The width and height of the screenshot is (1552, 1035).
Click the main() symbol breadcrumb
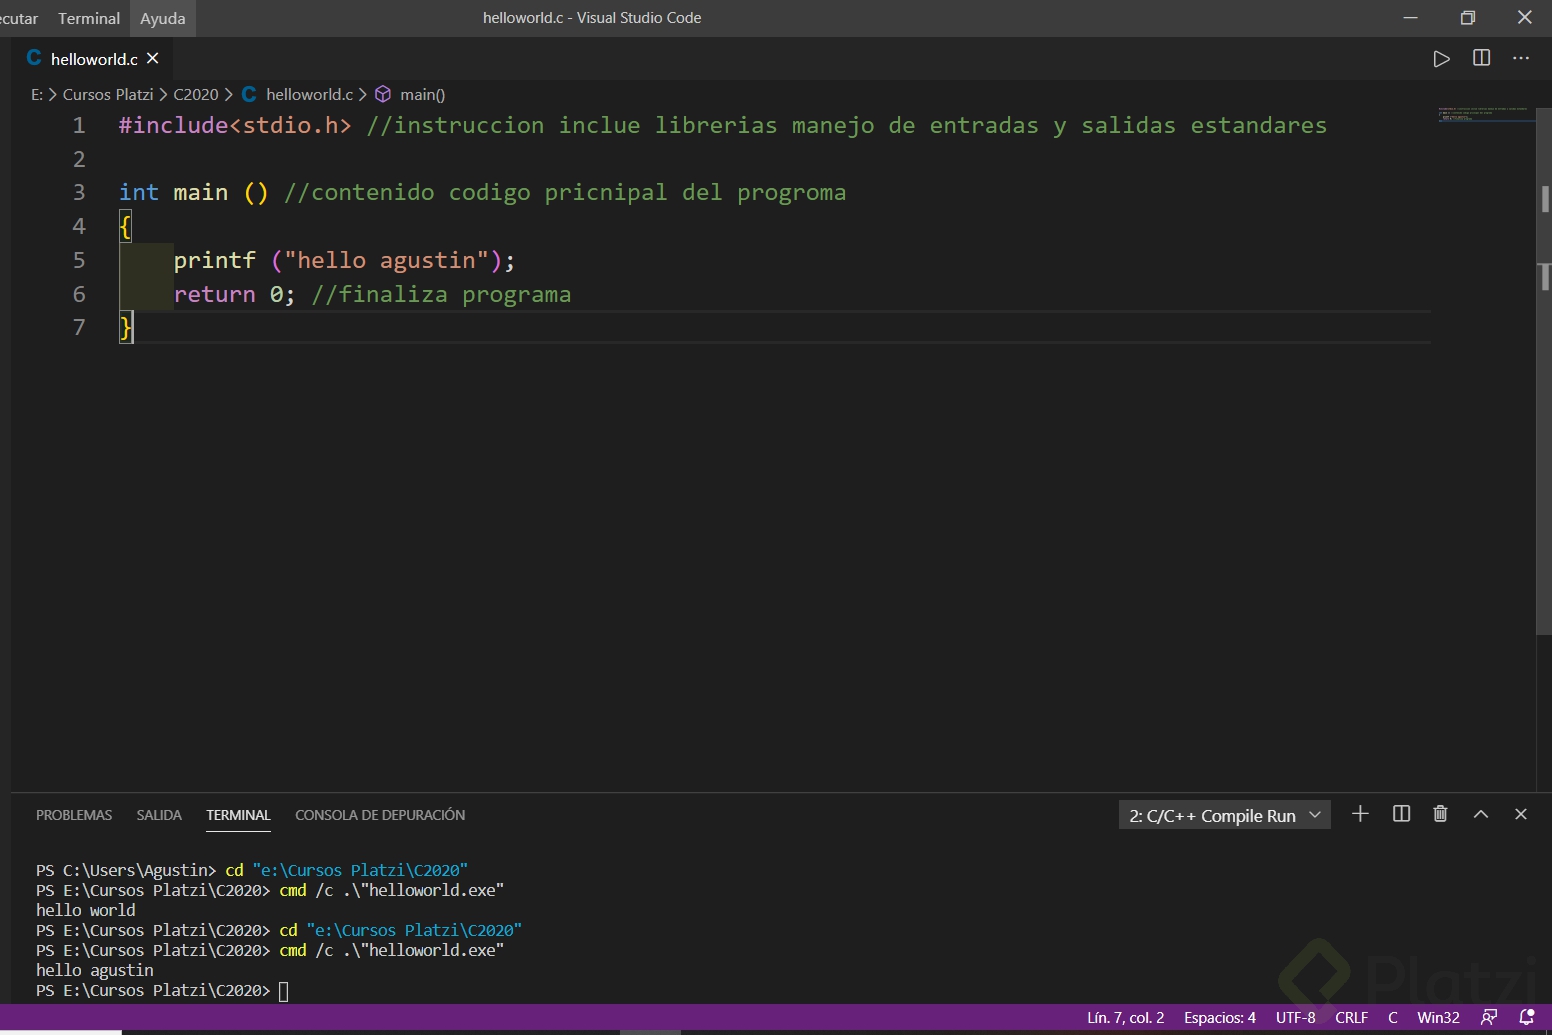tap(423, 94)
